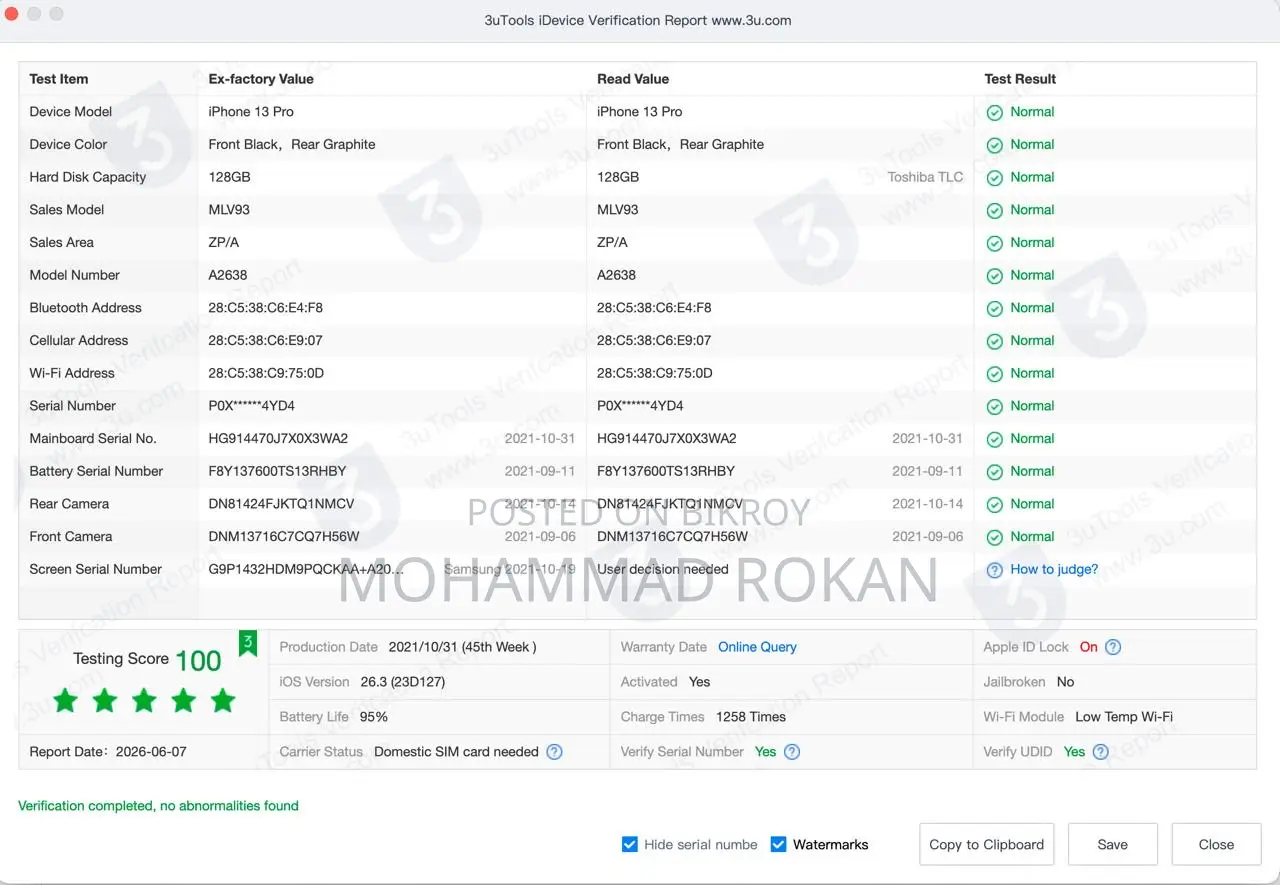Click the Normal check icon for Sales Area
The width and height of the screenshot is (1280, 885).
click(x=994, y=243)
